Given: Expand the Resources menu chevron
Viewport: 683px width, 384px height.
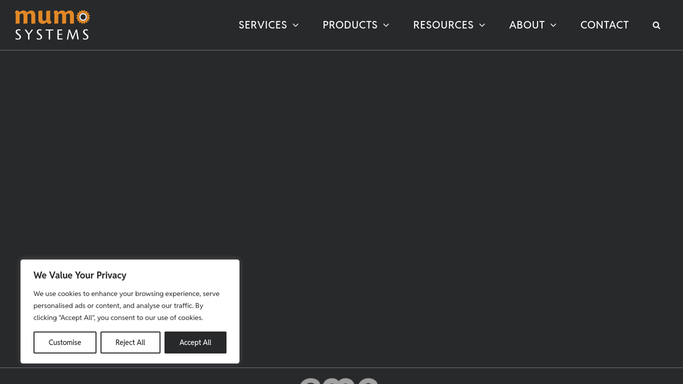Looking at the screenshot, I should point(482,25).
